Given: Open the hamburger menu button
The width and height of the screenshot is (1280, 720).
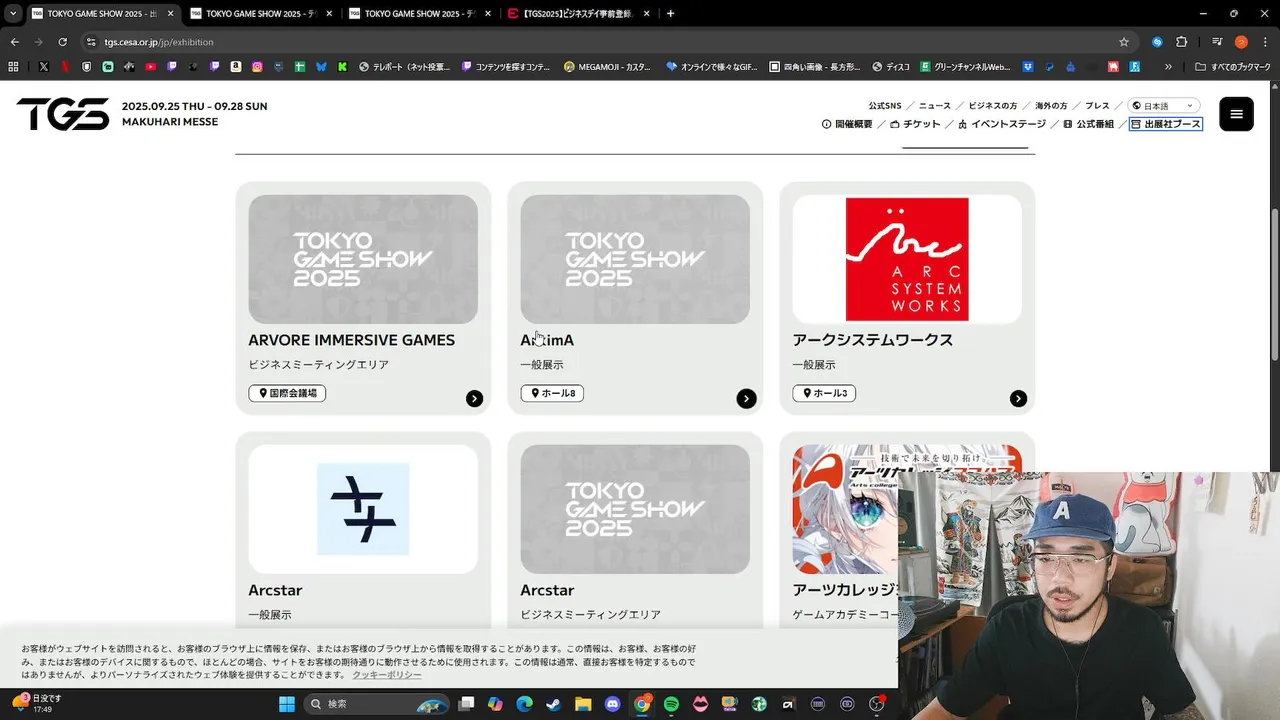Looking at the screenshot, I should click(1236, 114).
